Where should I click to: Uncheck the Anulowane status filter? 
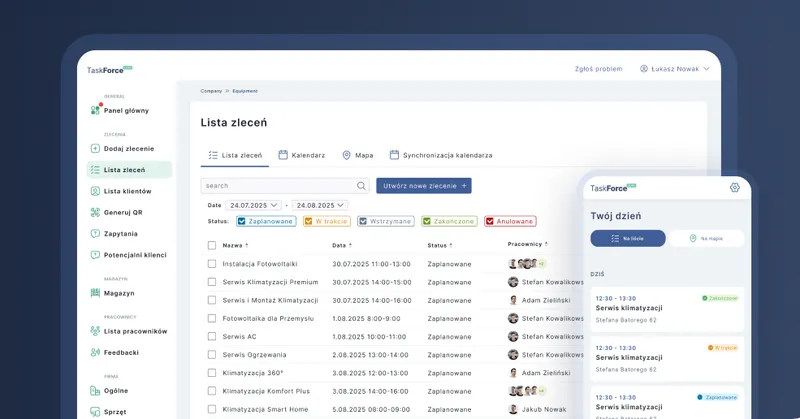pyautogui.click(x=490, y=221)
